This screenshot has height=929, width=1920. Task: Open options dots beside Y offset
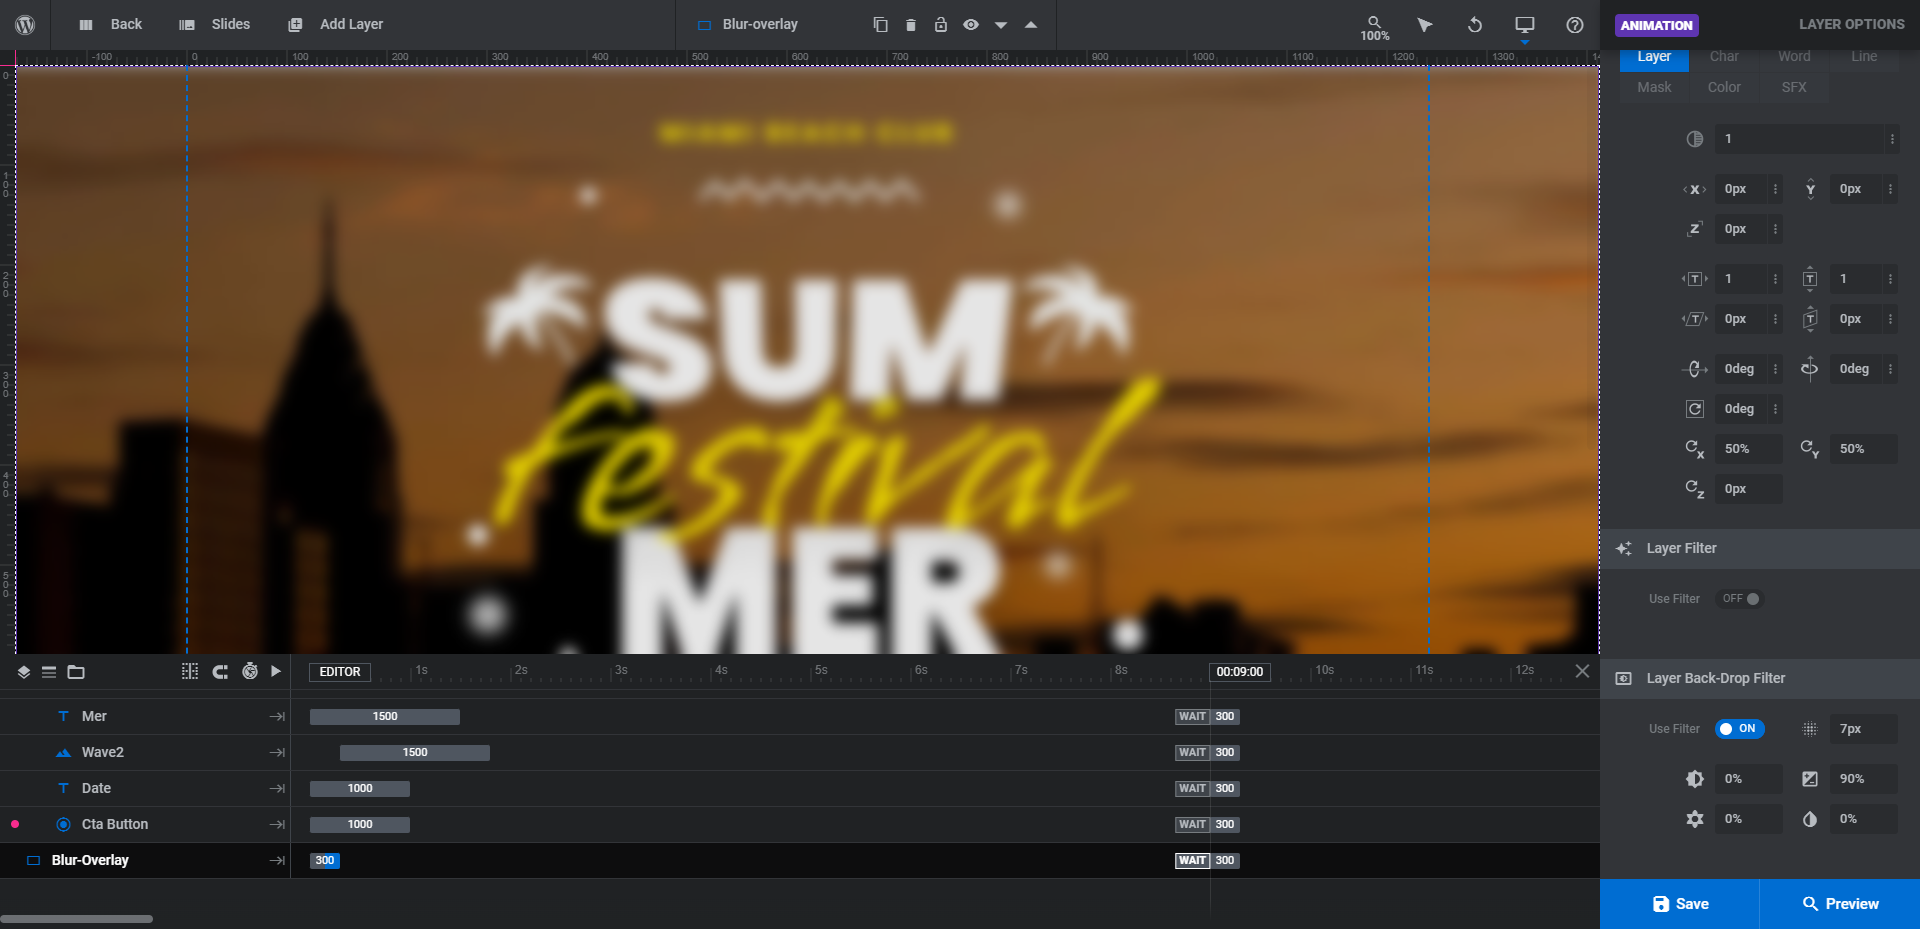click(1891, 189)
